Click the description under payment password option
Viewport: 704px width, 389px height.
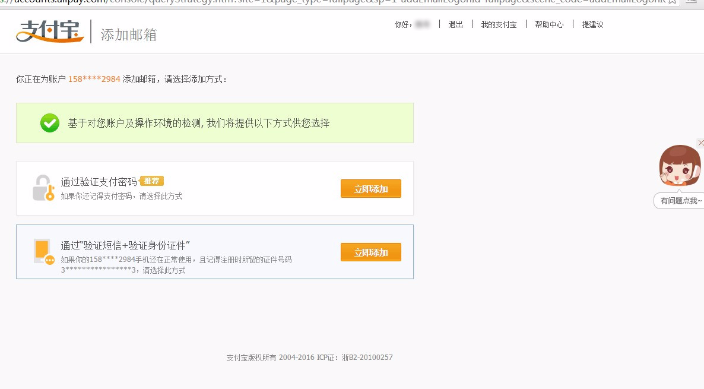121,196
